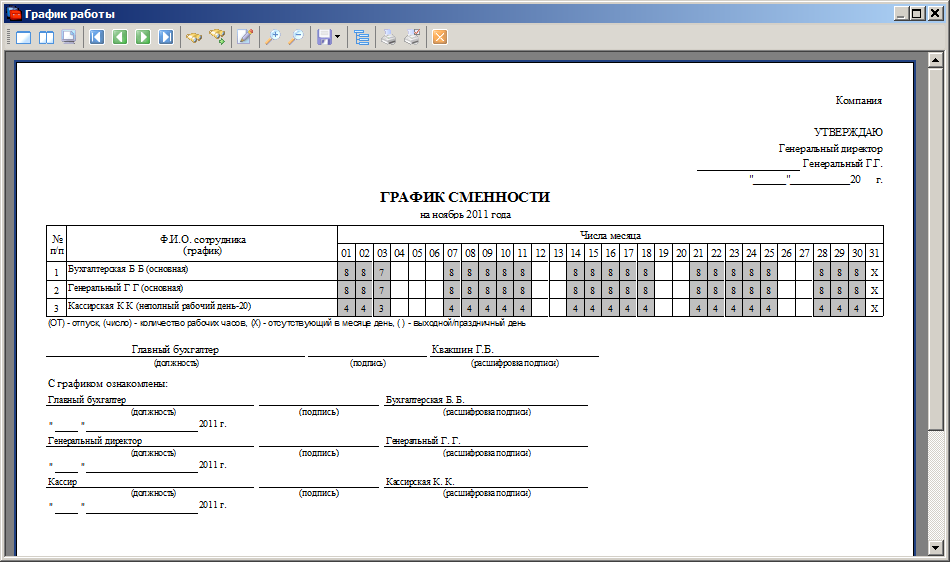Save the report with the floppy icon
Screen dimensions: 950x562
[324, 38]
